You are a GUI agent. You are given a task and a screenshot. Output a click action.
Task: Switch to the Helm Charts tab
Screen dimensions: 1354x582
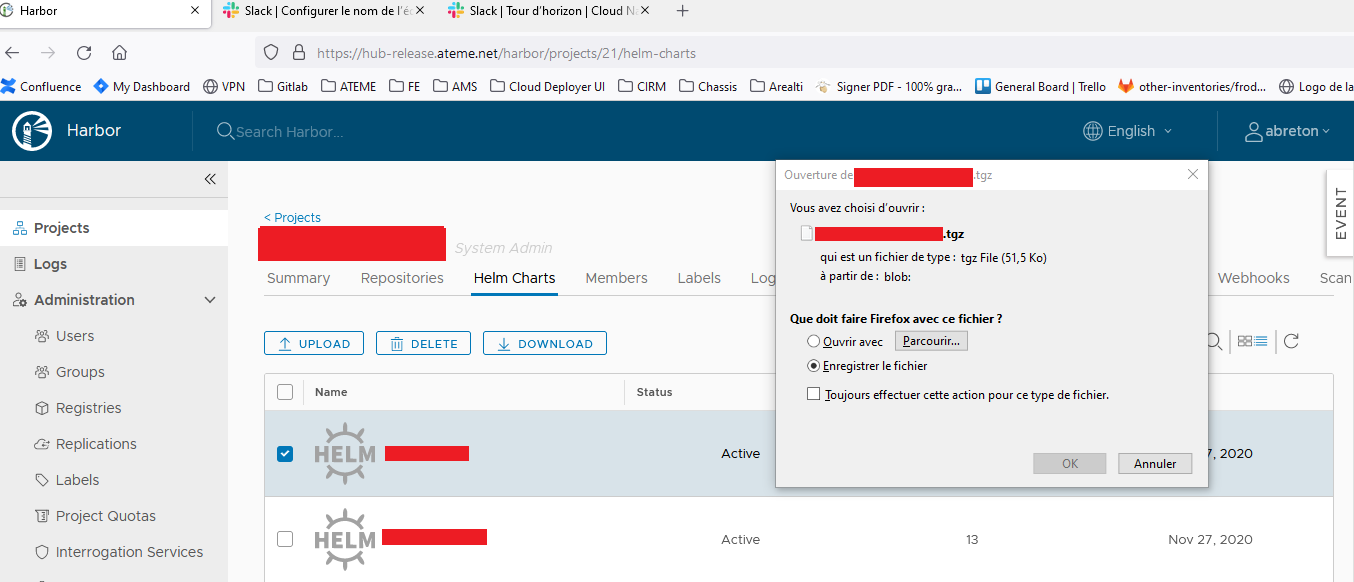(x=514, y=278)
